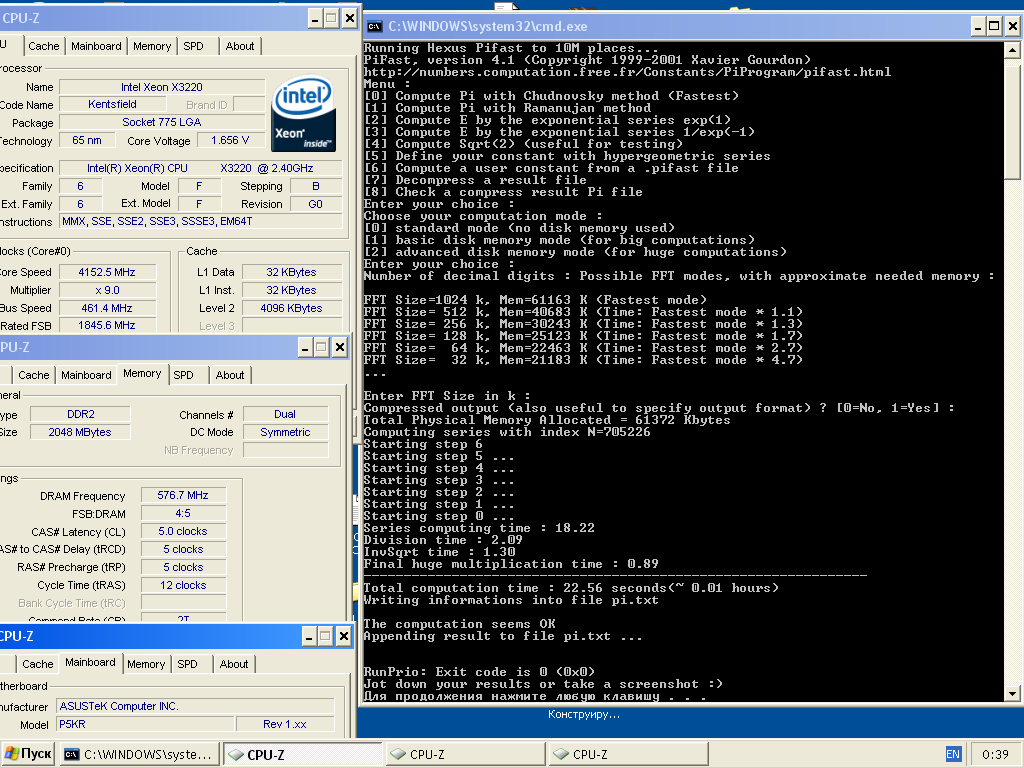Open Cache tab in bottom CPU-Z window
The width and height of the screenshot is (1024, 768).
pos(37,664)
